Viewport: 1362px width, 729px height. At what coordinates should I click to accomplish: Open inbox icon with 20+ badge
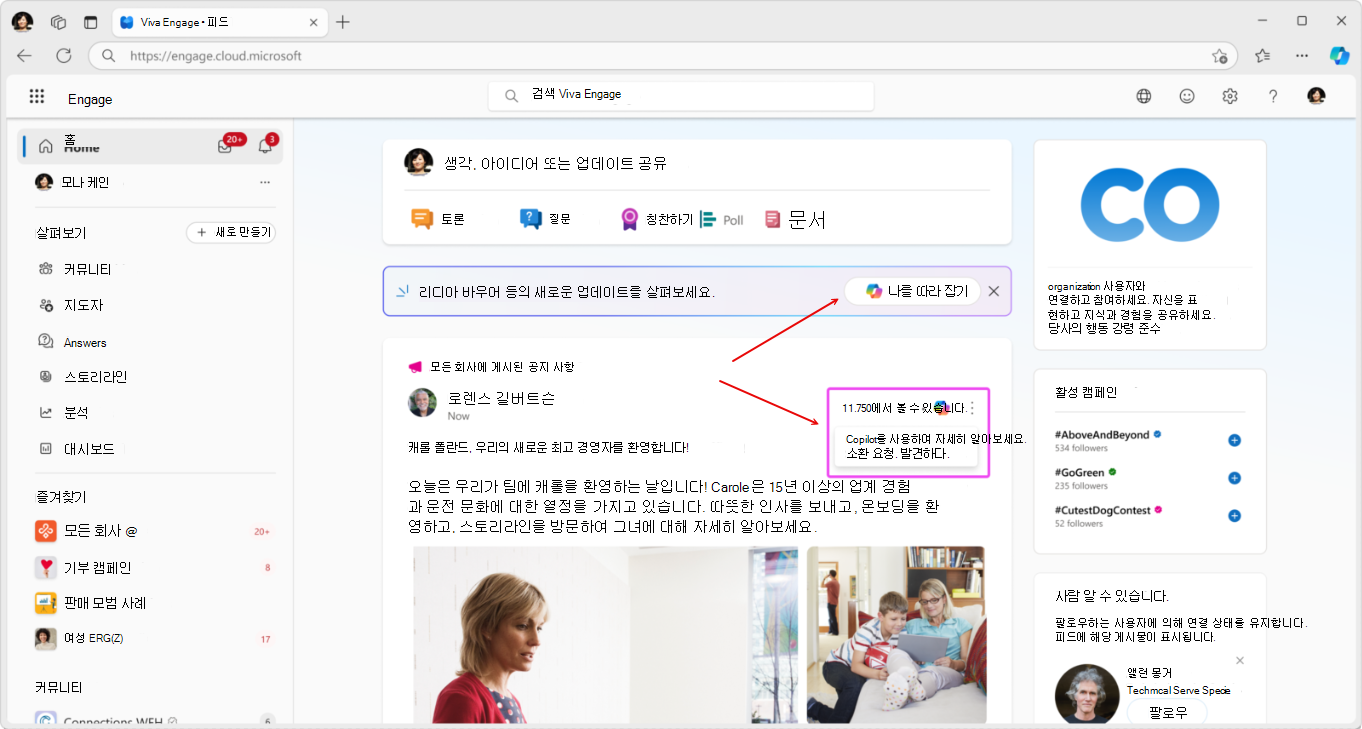click(x=225, y=146)
